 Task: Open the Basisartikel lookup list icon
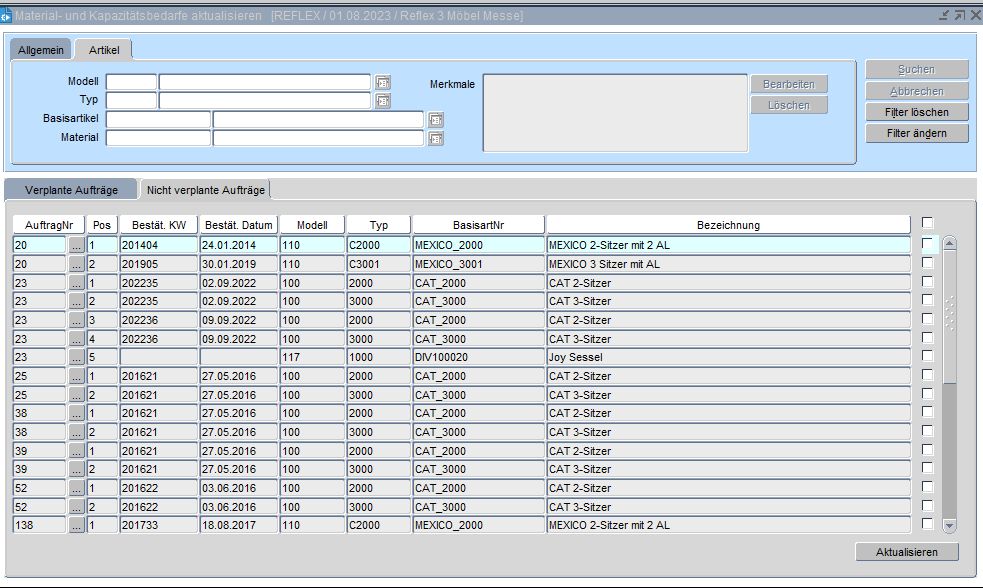point(435,120)
